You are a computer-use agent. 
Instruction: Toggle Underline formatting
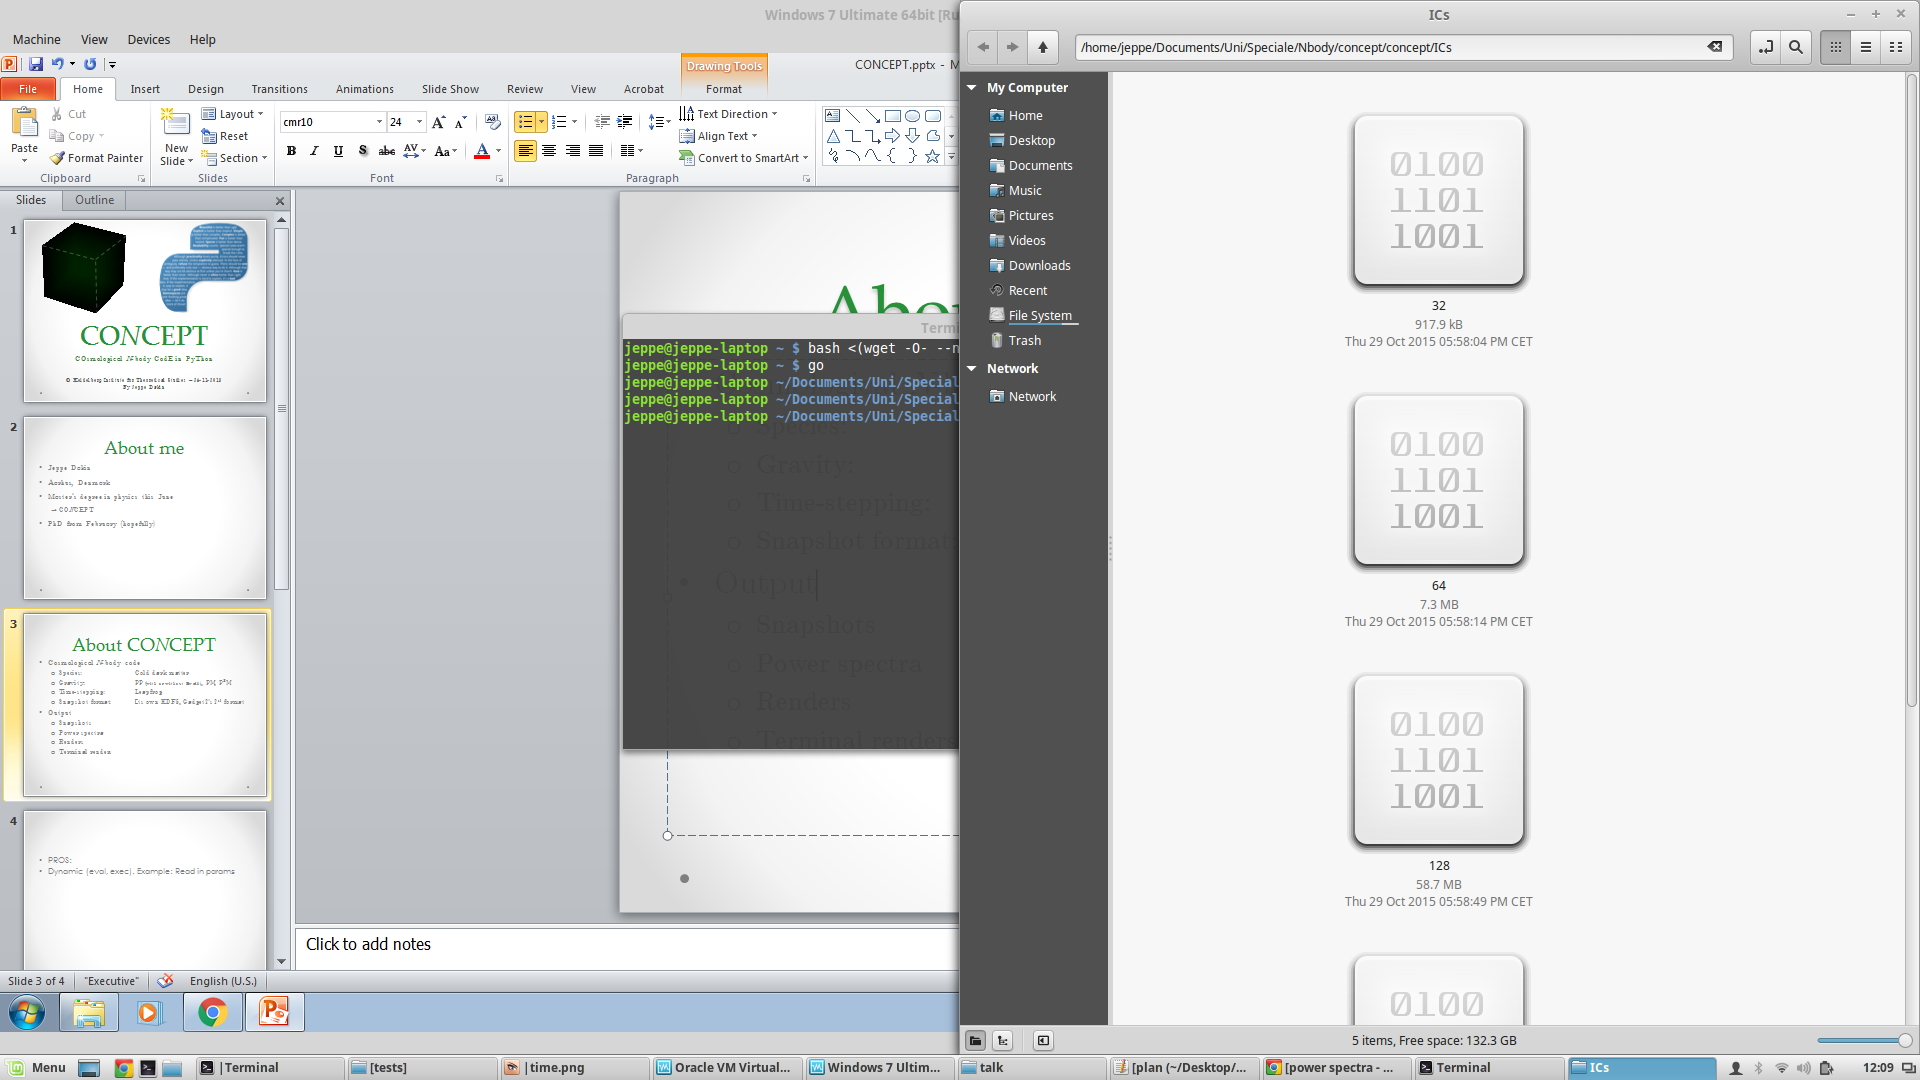pyautogui.click(x=338, y=151)
